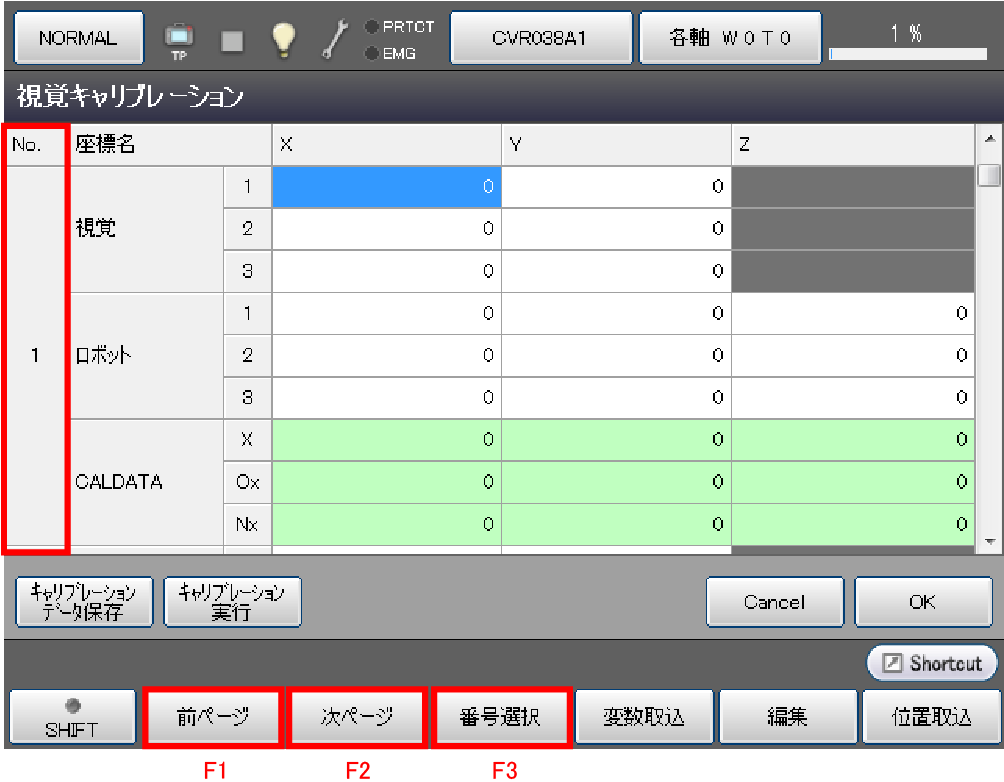Click the scrollbar up arrow

click(989, 138)
